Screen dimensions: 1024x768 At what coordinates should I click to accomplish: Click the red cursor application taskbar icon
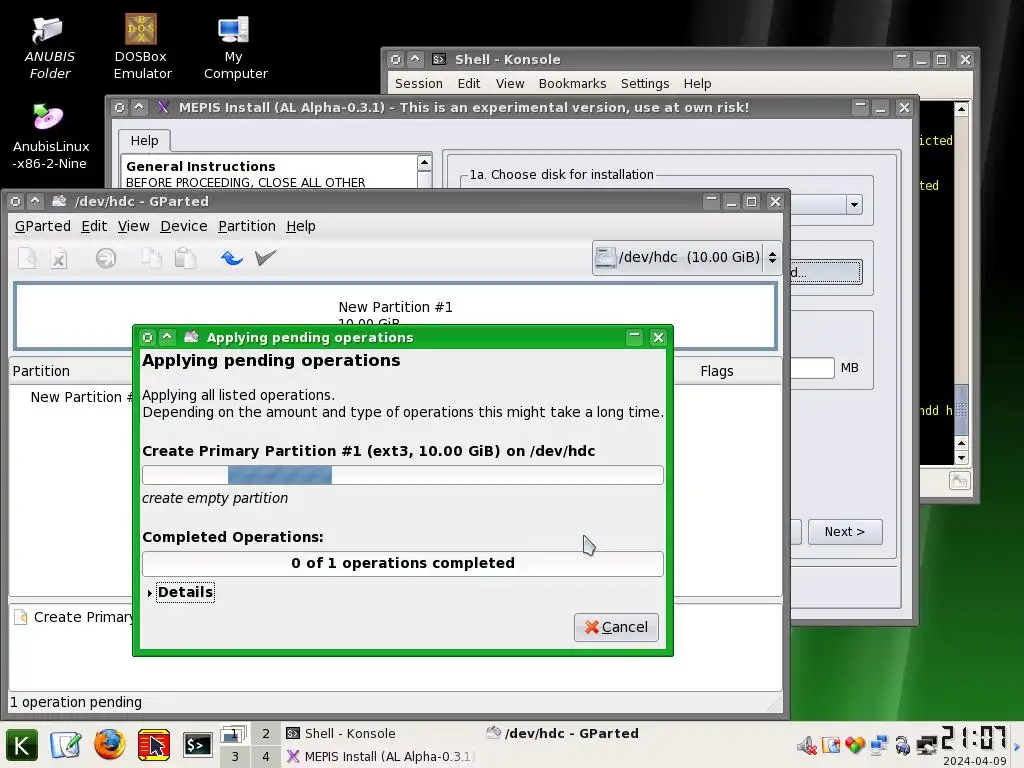pos(154,745)
